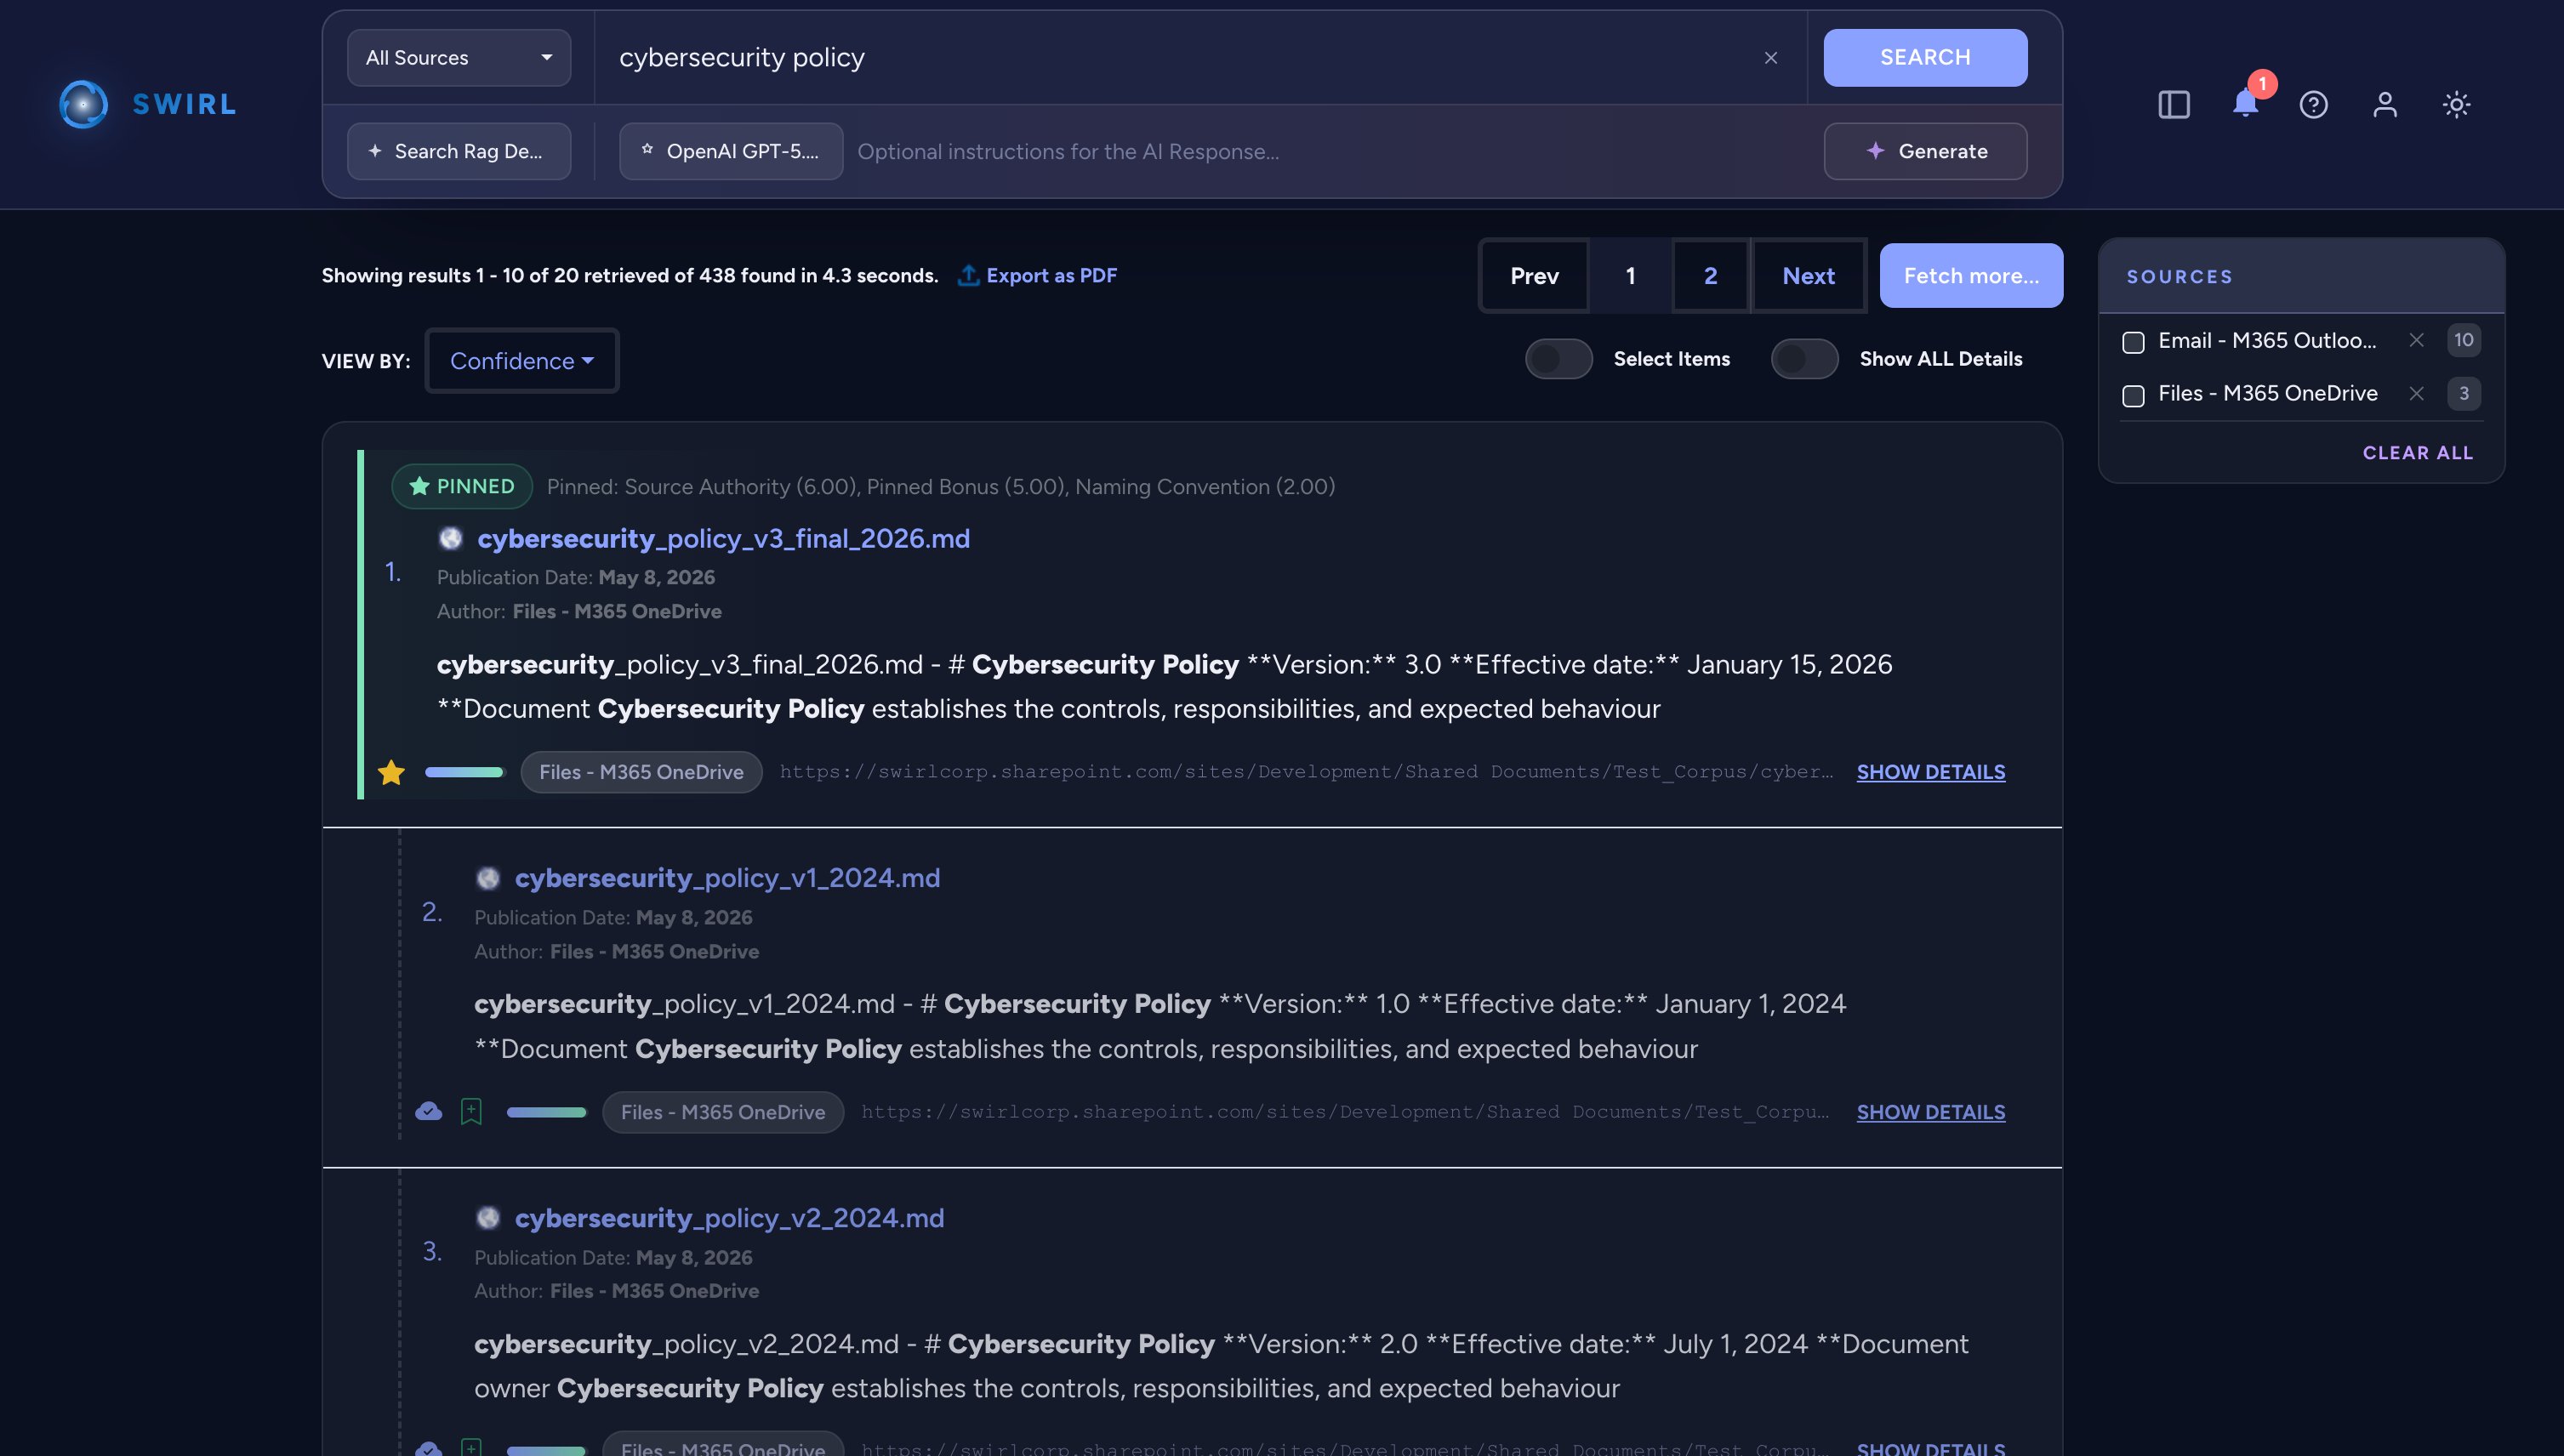The height and width of the screenshot is (1456, 2564).
Task: Clear the search query with X icon
Action: point(1770,58)
